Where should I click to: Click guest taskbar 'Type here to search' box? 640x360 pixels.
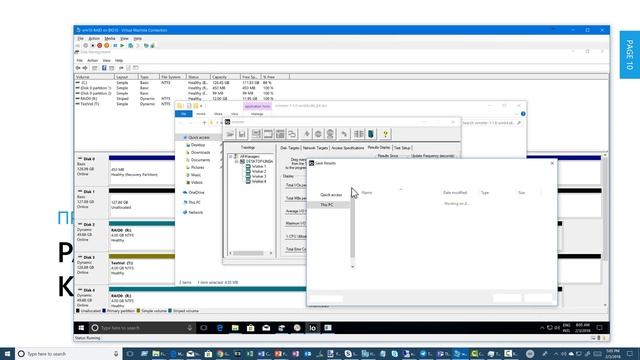(x=141, y=328)
